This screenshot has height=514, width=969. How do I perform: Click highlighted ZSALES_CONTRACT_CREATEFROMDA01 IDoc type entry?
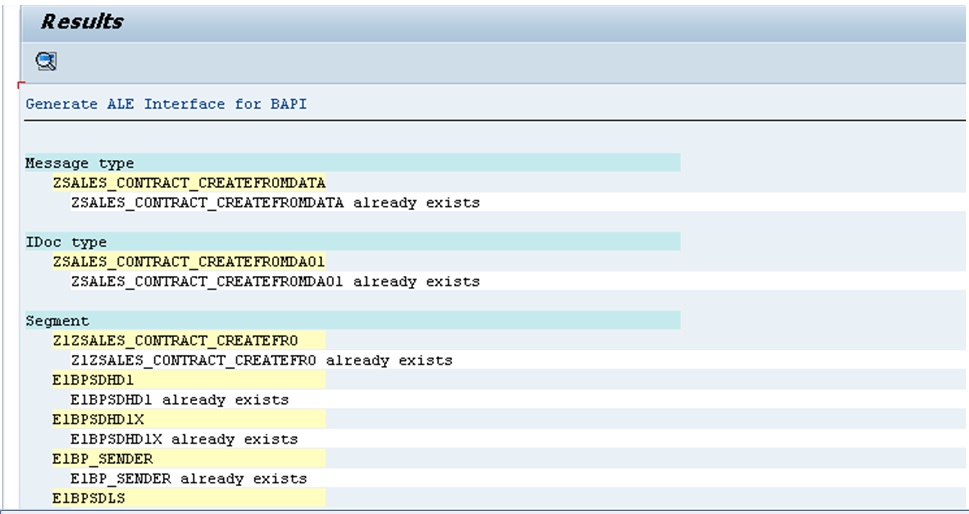tap(189, 262)
